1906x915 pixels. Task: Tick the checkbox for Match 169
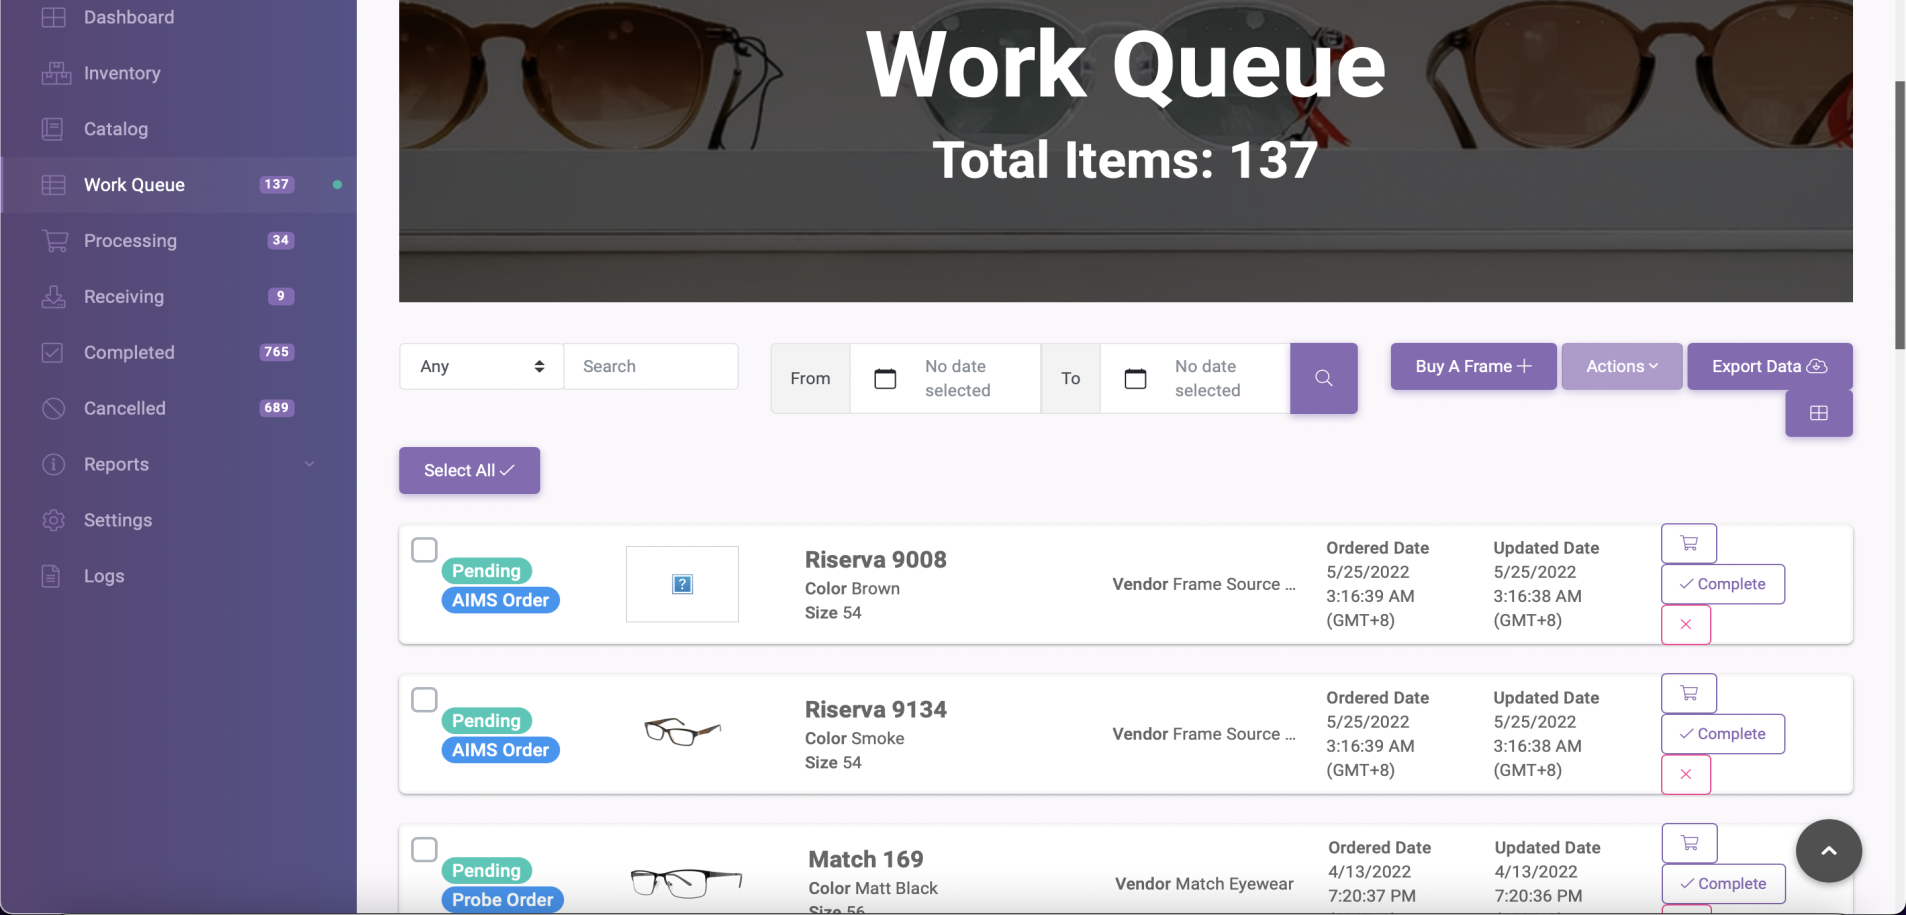tap(424, 849)
